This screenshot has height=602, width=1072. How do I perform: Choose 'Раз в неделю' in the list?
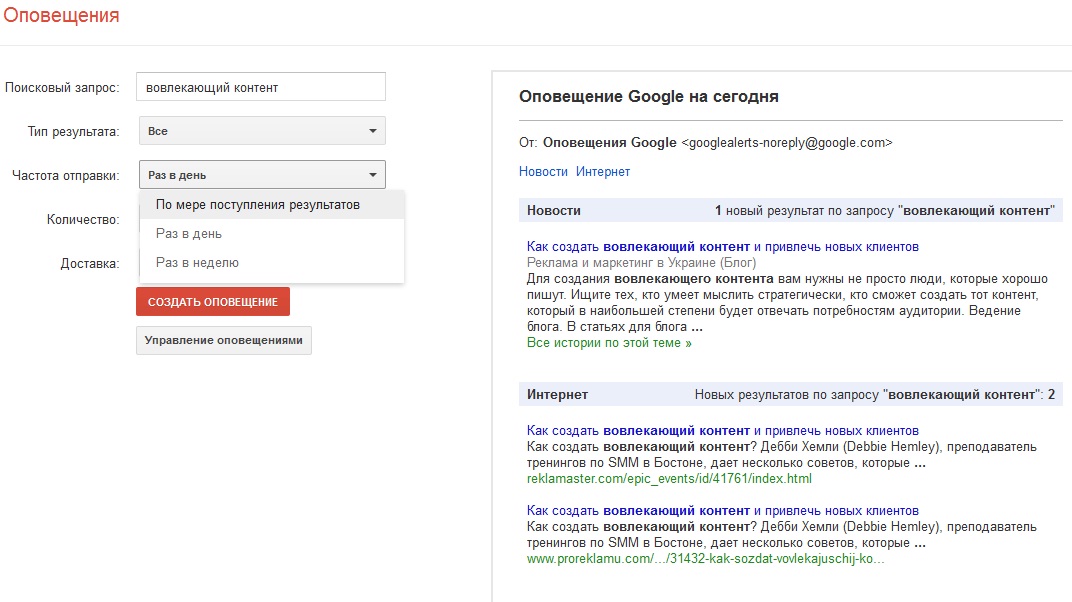[x=272, y=262]
